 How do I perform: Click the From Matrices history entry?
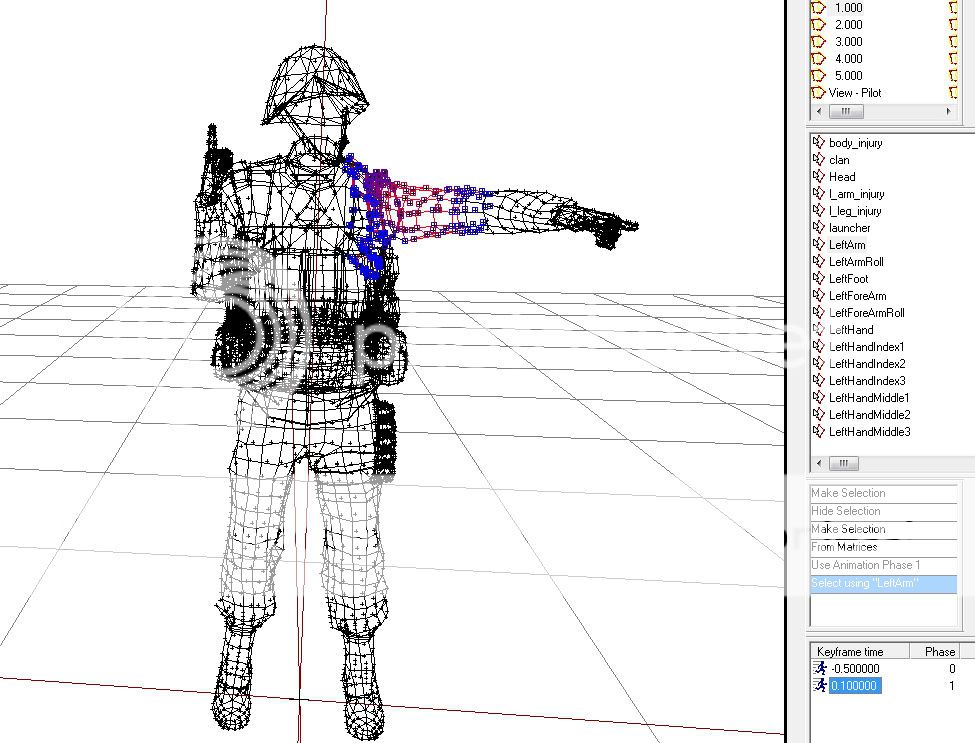point(844,547)
